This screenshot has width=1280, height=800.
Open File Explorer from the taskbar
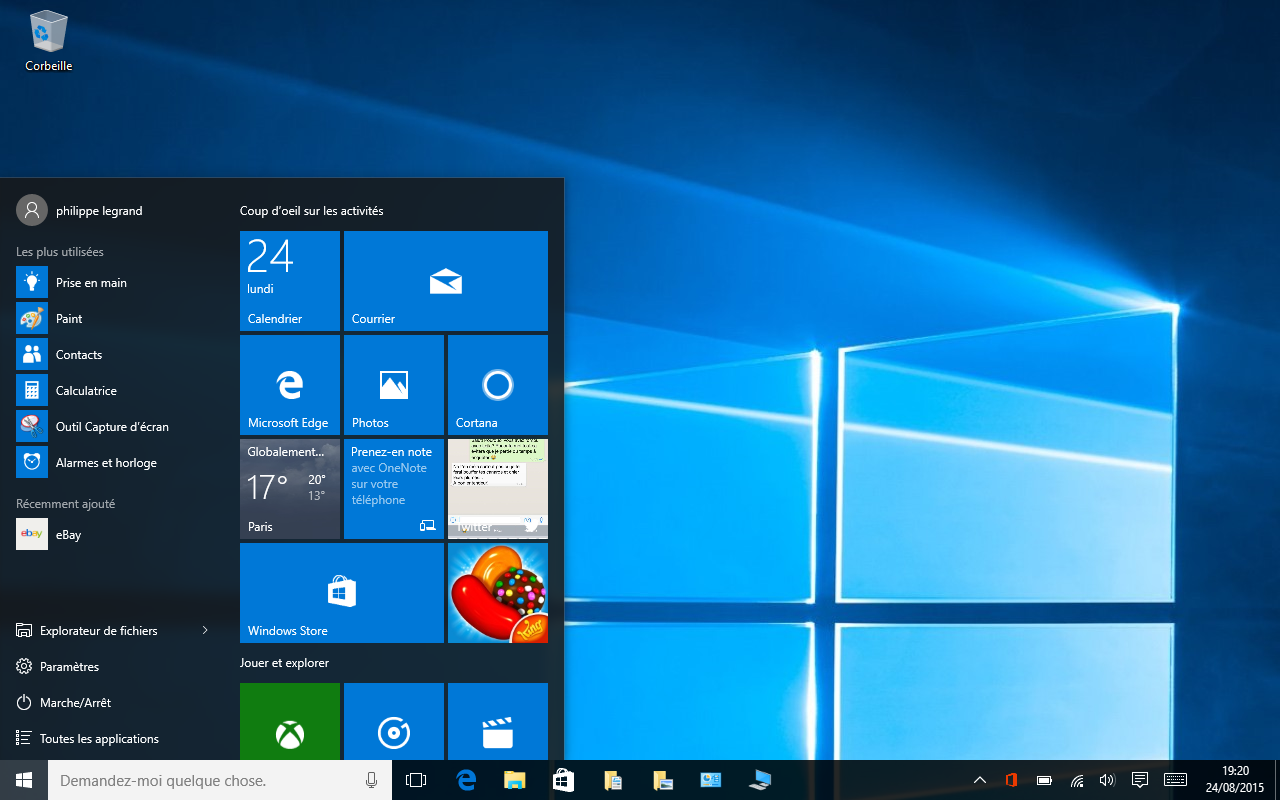coord(514,780)
